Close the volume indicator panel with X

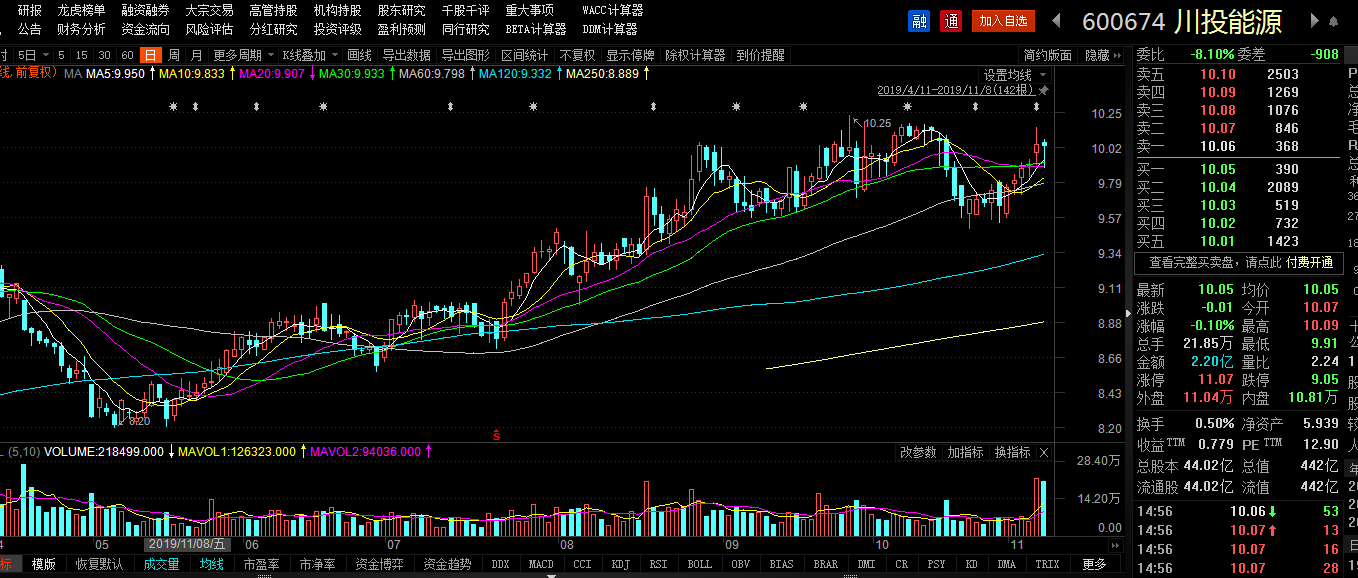click(1044, 453)
